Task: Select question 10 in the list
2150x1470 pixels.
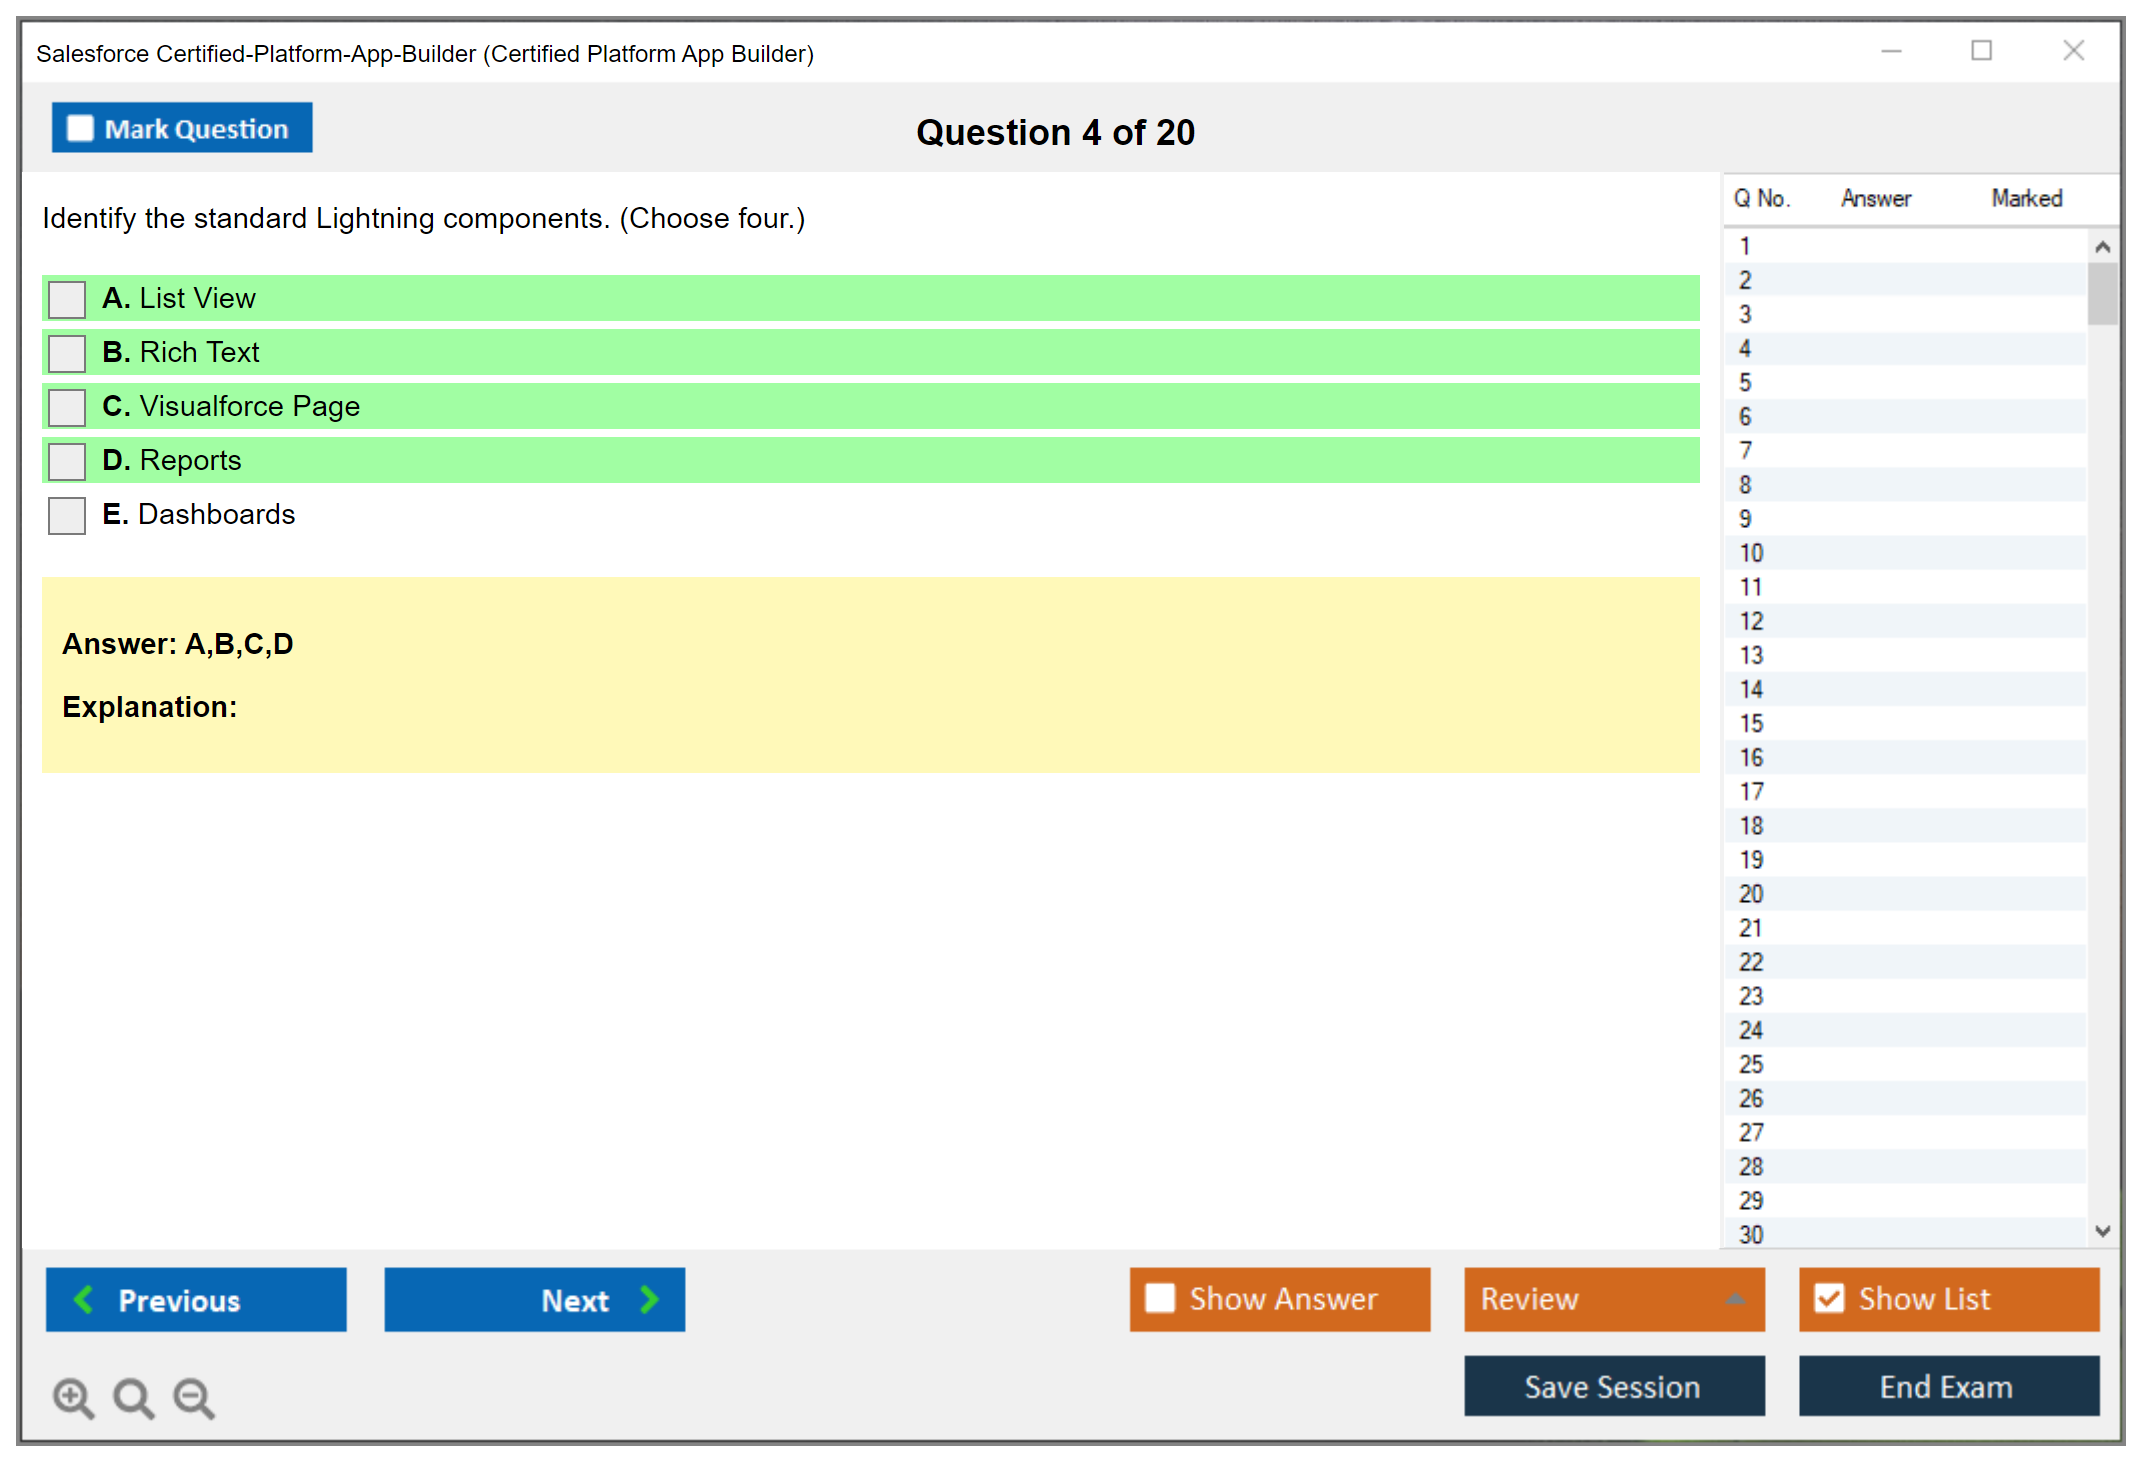Action: tap(1751, 553)
